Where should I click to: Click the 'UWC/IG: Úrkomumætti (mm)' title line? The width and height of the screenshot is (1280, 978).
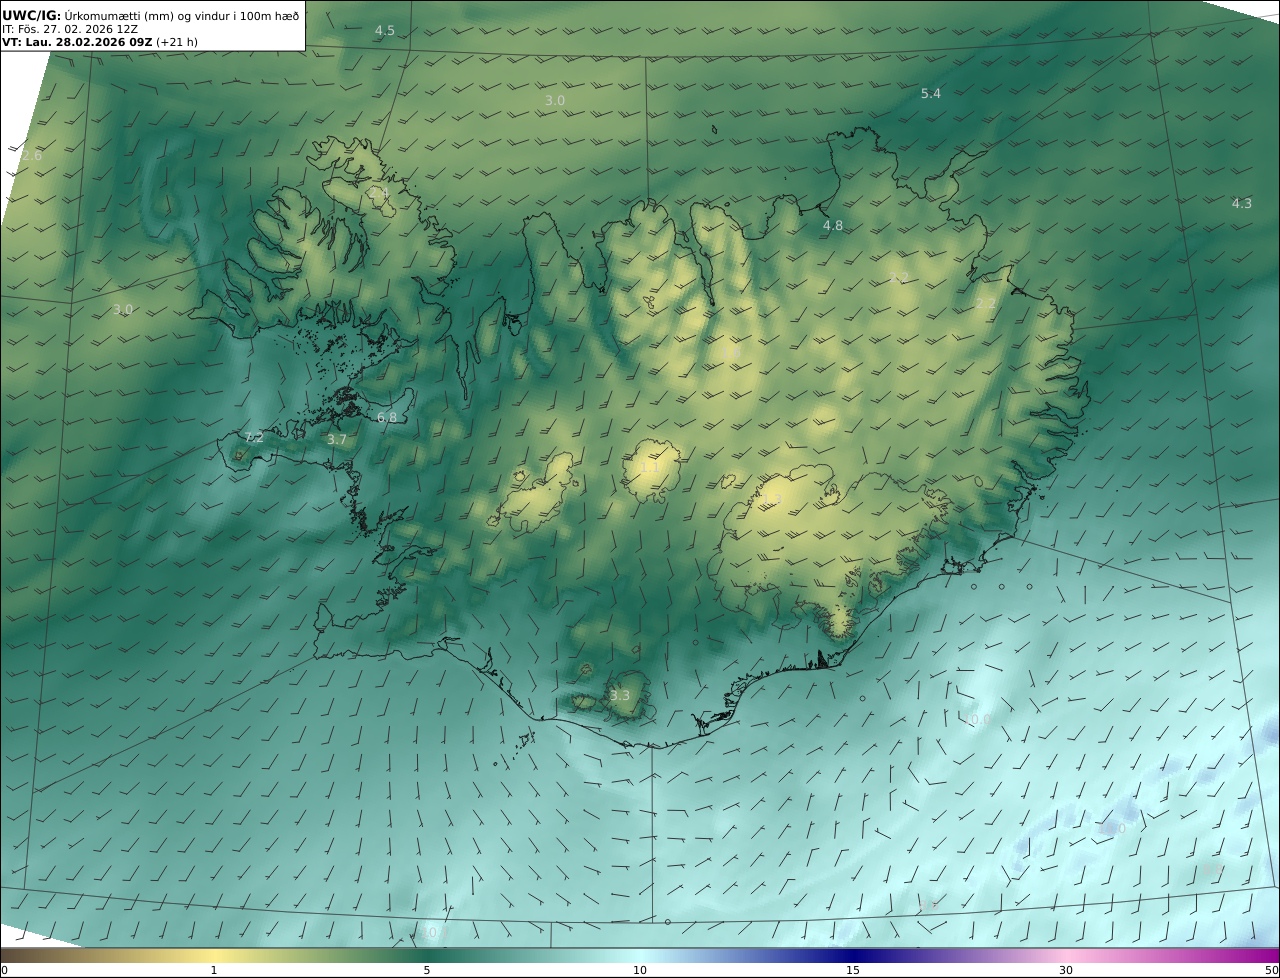(151, 15)
